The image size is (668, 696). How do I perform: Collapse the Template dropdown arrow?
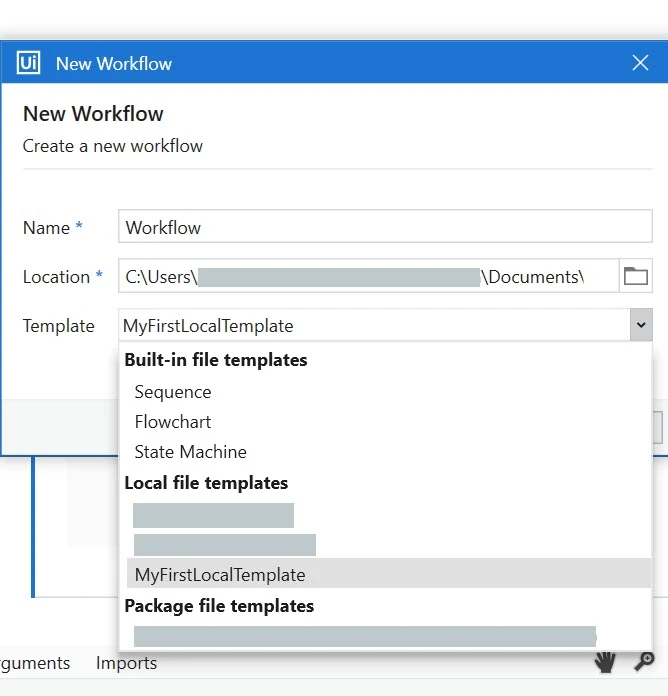point(641,325)
